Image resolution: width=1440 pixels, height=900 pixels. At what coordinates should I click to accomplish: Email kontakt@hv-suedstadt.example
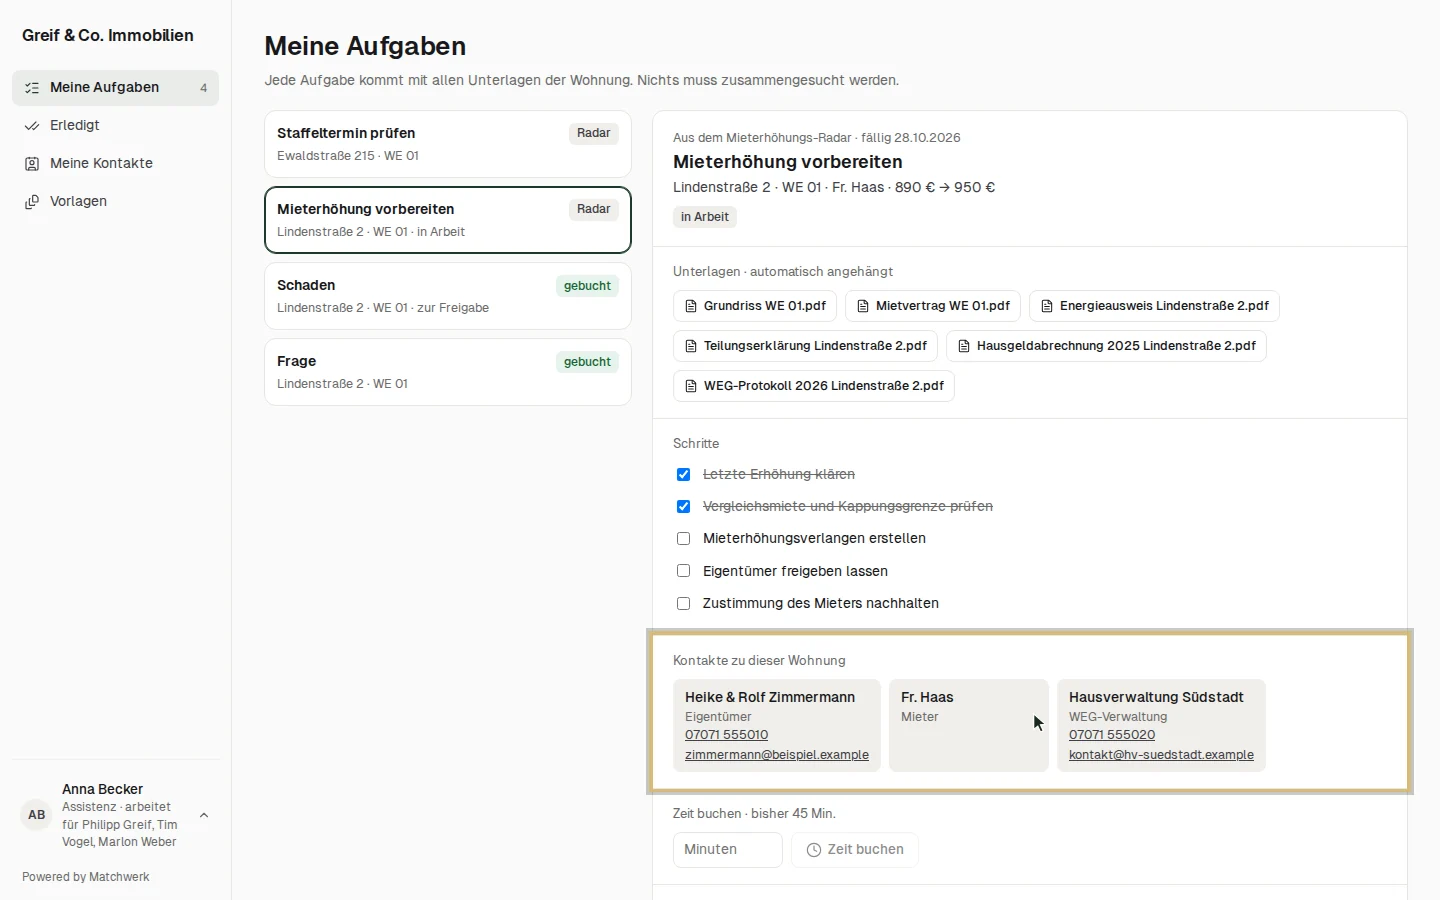1161,755
